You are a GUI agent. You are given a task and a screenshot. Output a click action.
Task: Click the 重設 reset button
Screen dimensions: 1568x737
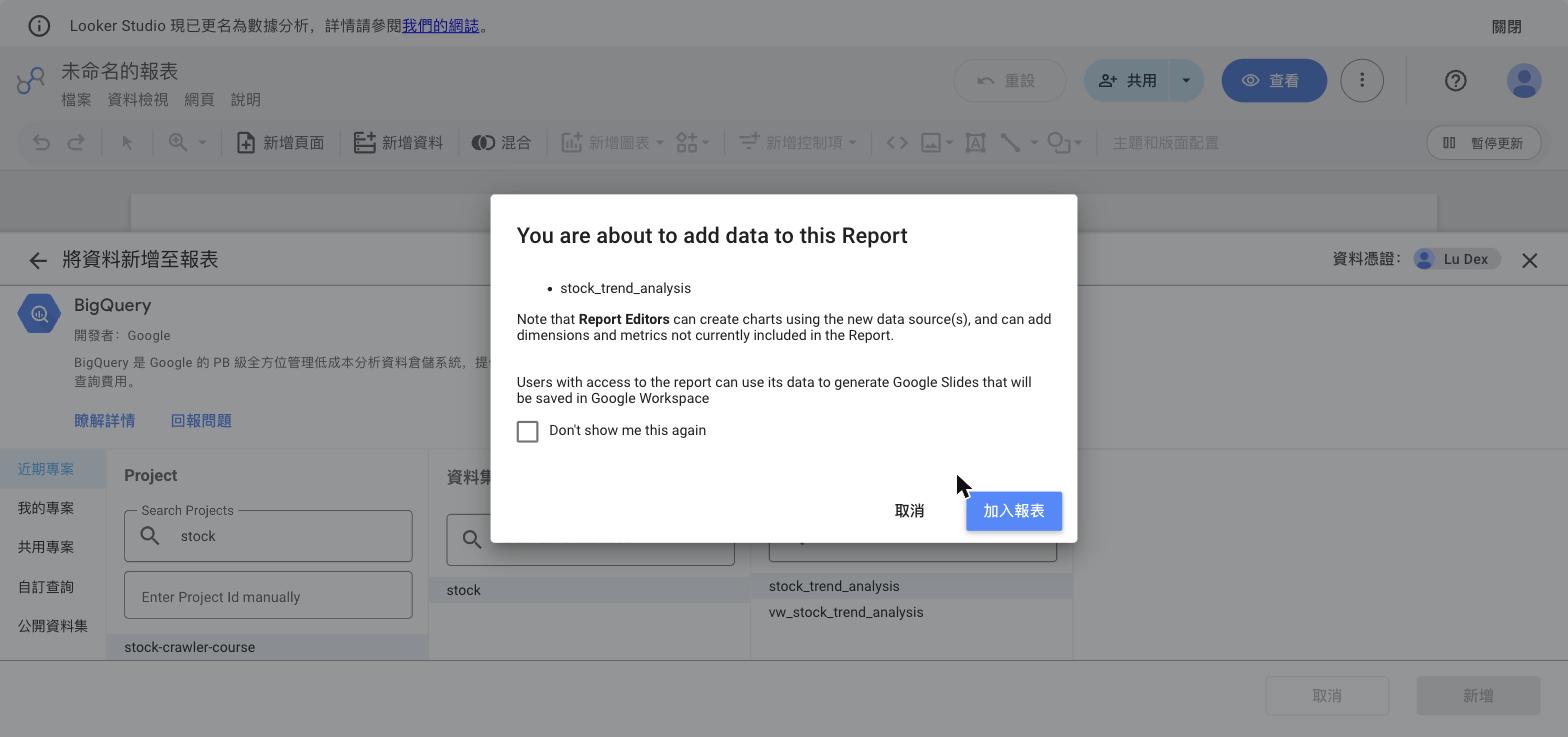pos(1009,80)
